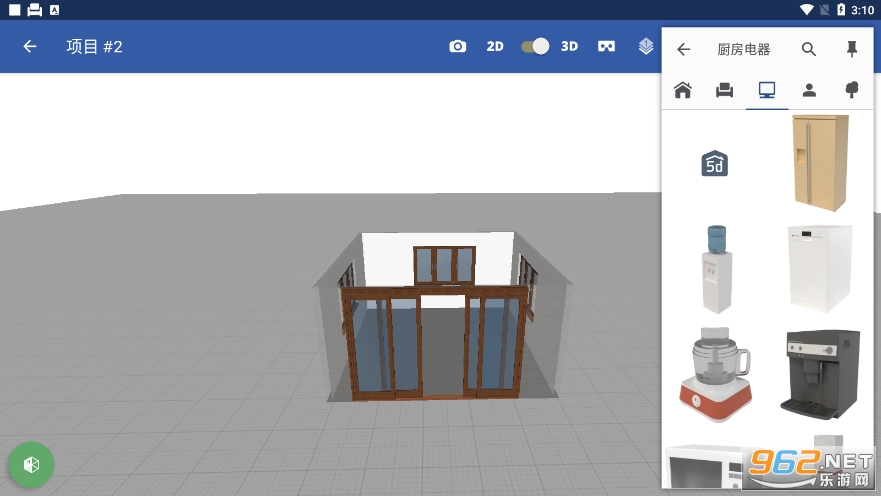Choose the white dishwasher item
Viewport: 881px width, 496px height.
click(x=820, y=269)
